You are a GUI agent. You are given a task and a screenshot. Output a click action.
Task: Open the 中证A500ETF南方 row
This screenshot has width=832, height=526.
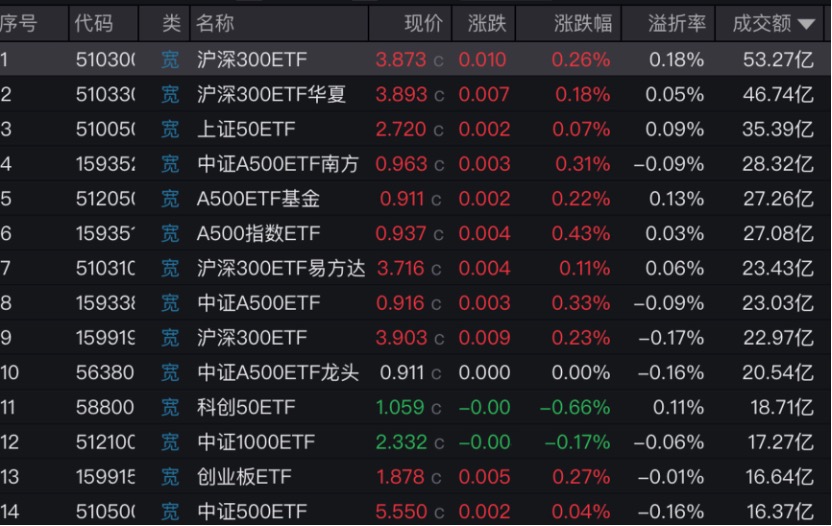coord(415,164)
